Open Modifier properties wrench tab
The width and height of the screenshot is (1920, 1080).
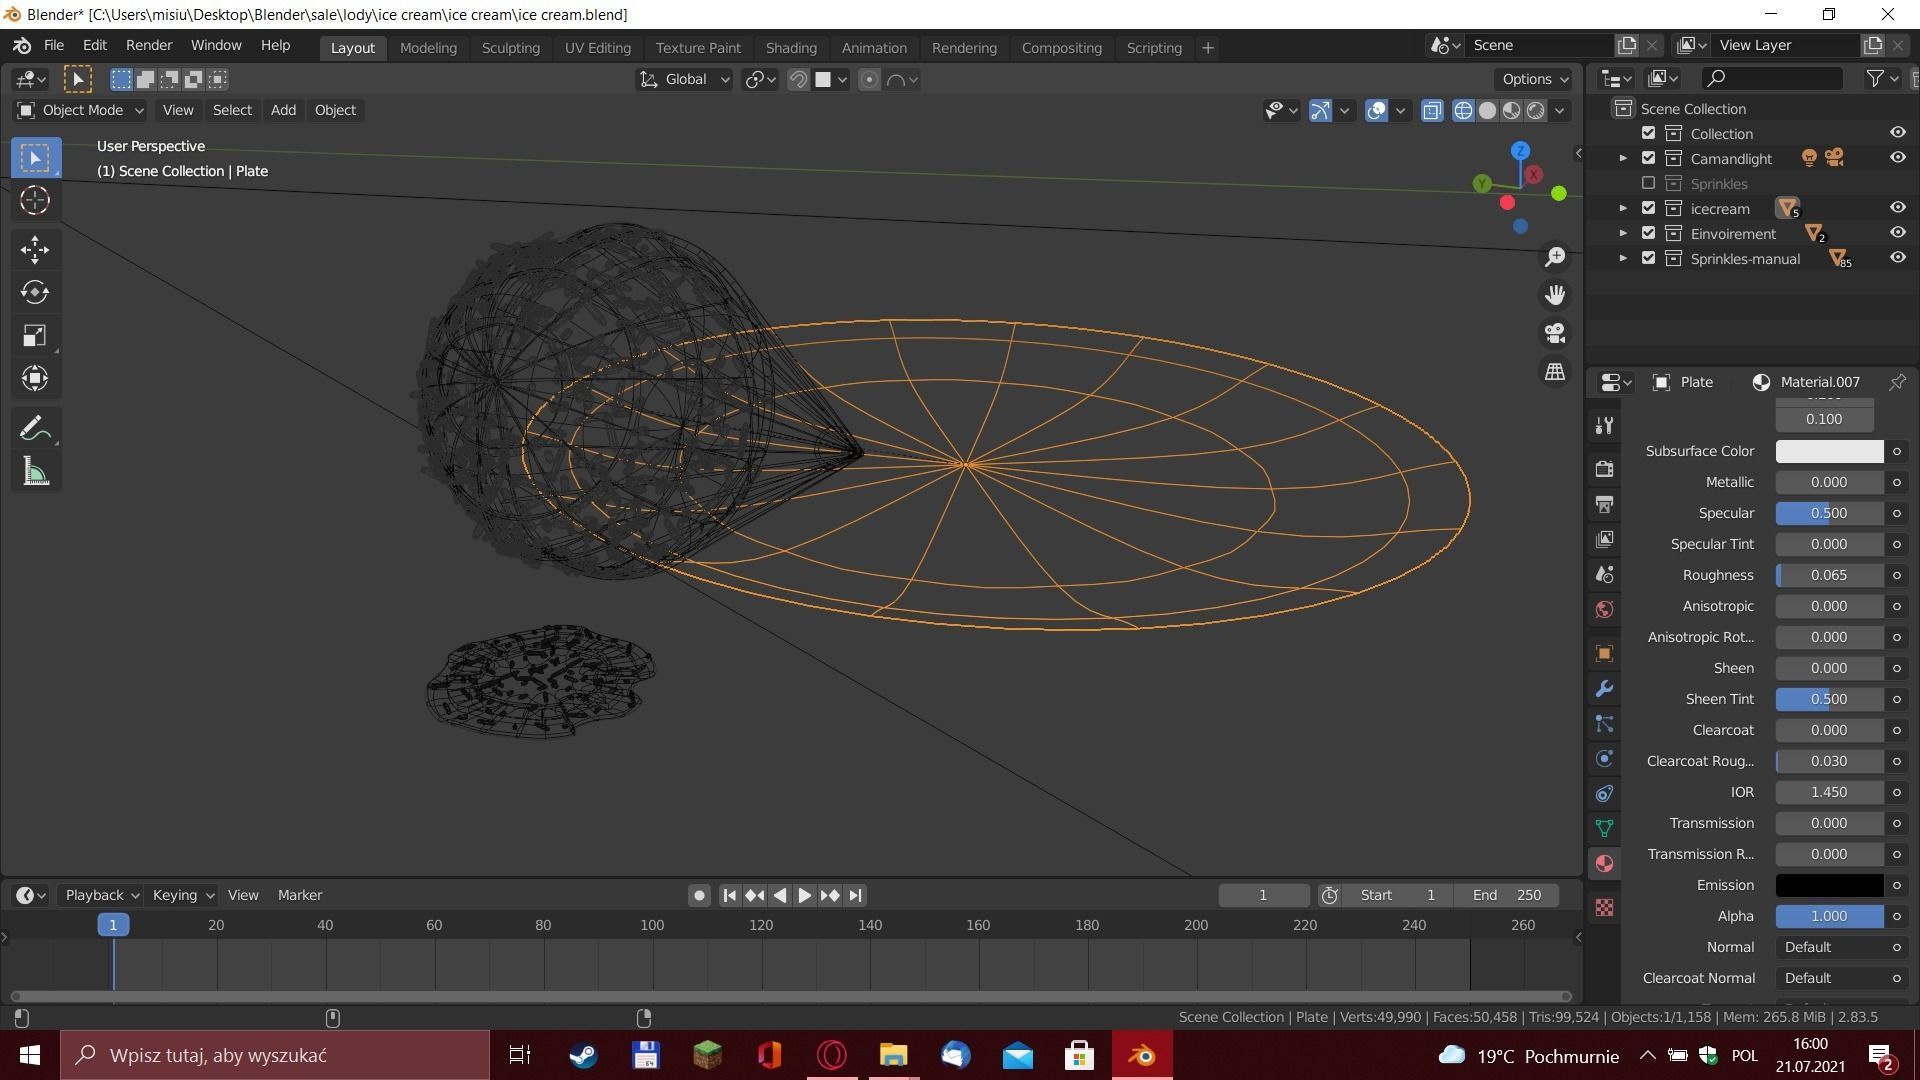point(1604,689)
